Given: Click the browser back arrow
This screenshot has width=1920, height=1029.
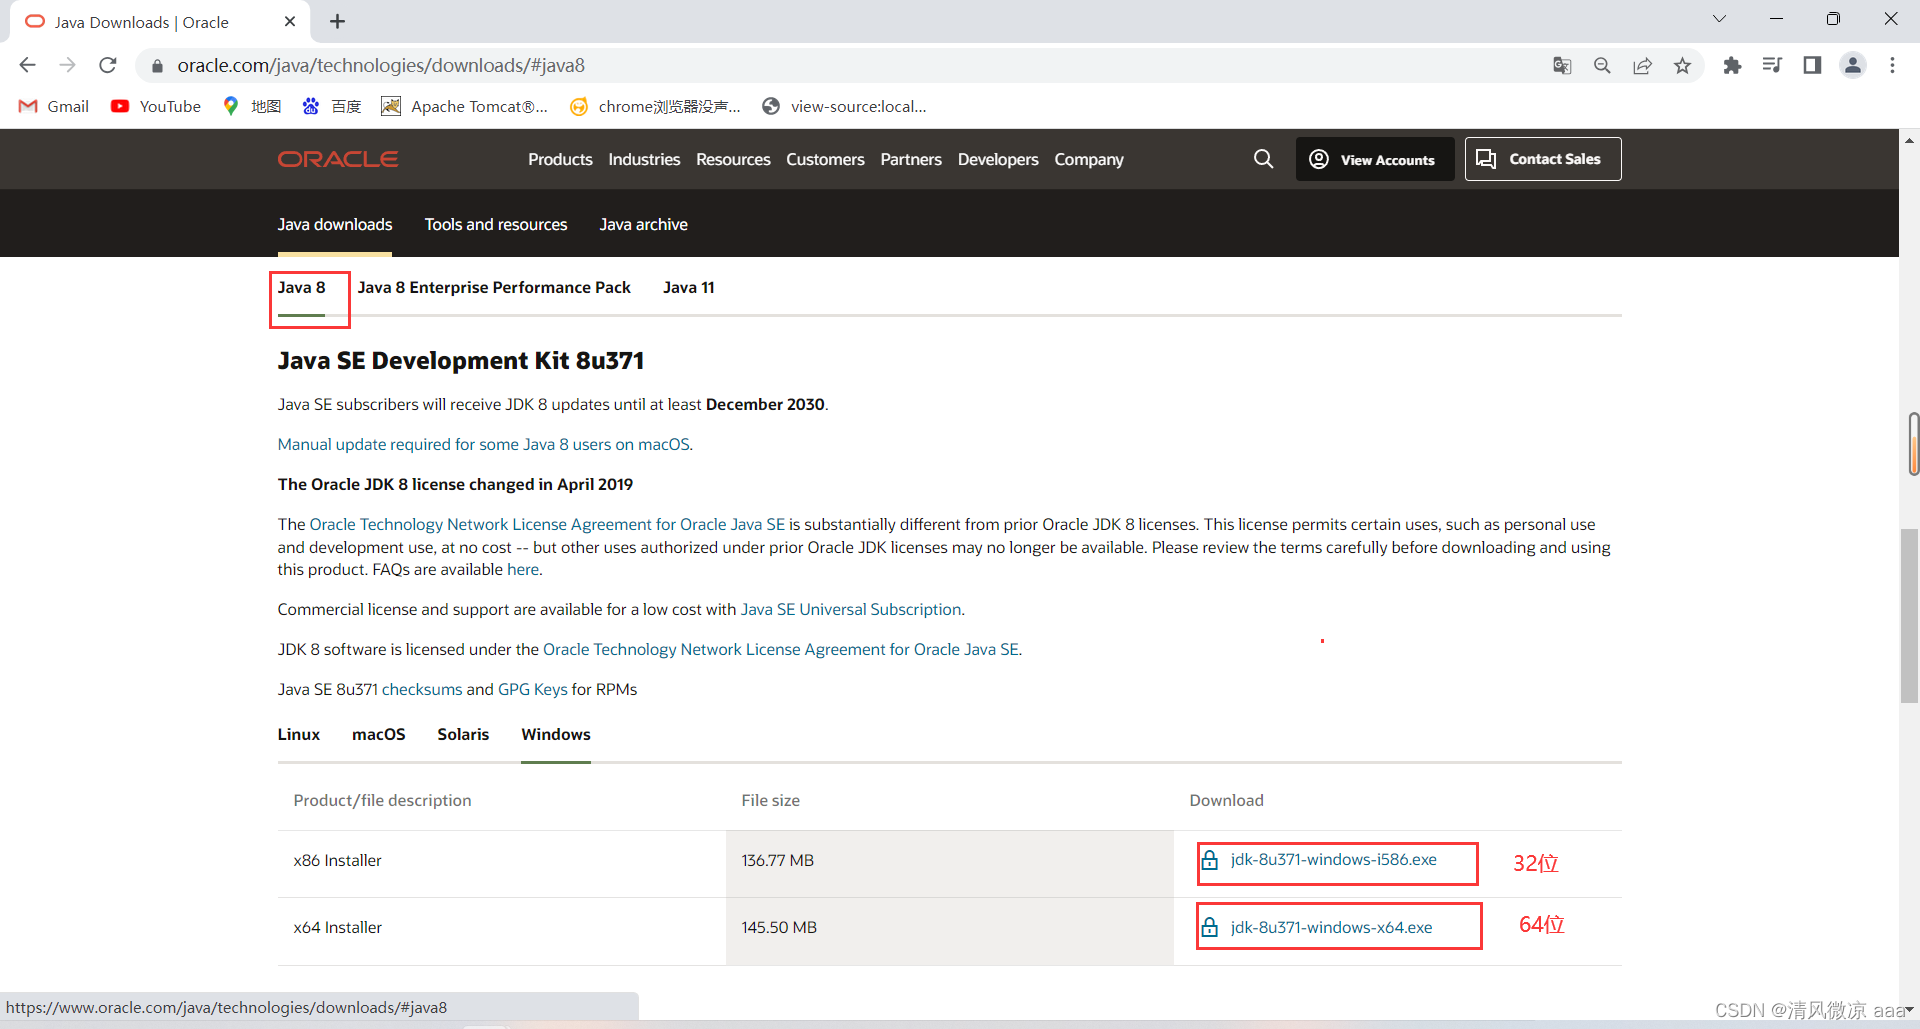Looking at the screenshot, I should [27, 65].
